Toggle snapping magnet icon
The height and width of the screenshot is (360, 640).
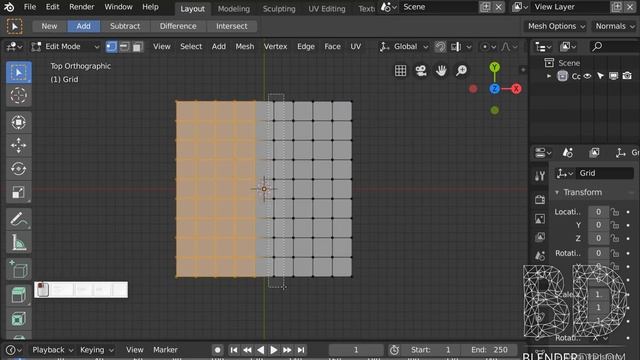pos(440,47)
